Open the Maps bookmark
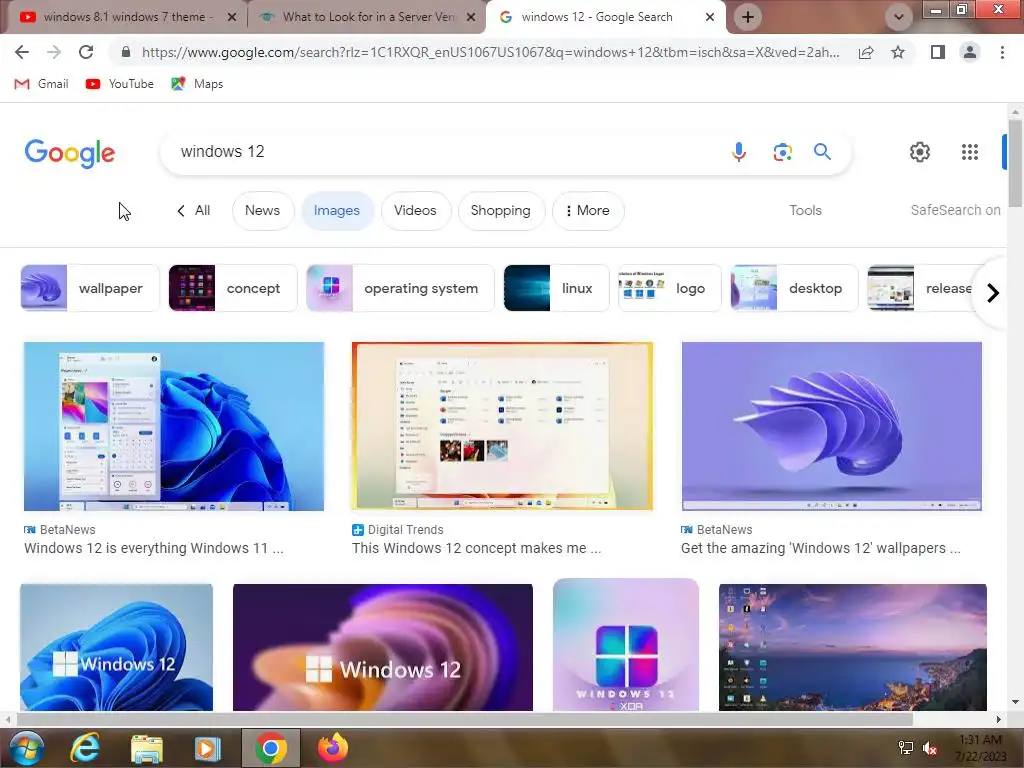 pos(197,84)
